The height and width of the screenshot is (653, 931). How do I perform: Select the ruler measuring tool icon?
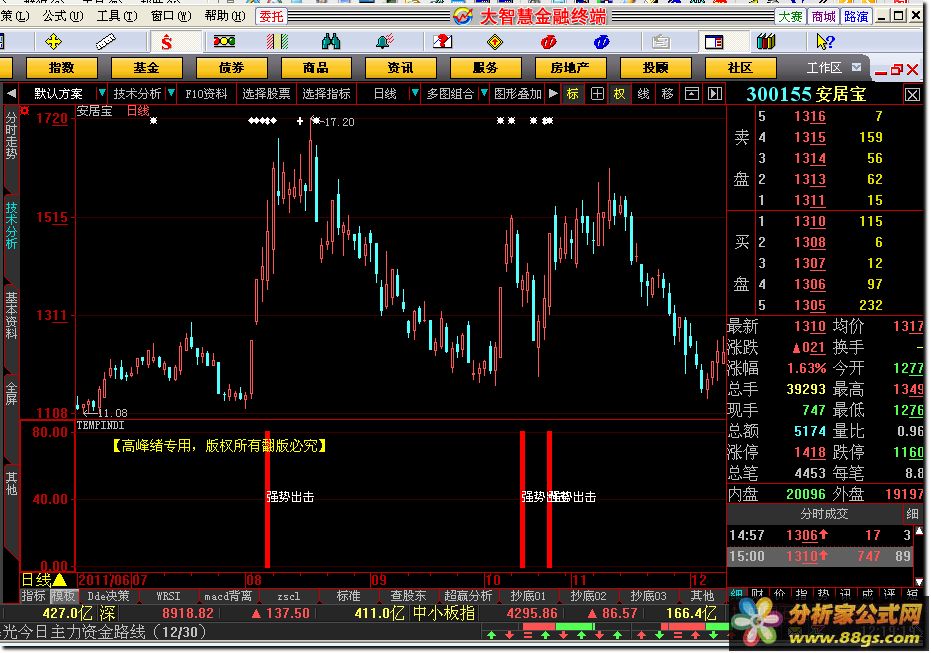pos(106,42)
